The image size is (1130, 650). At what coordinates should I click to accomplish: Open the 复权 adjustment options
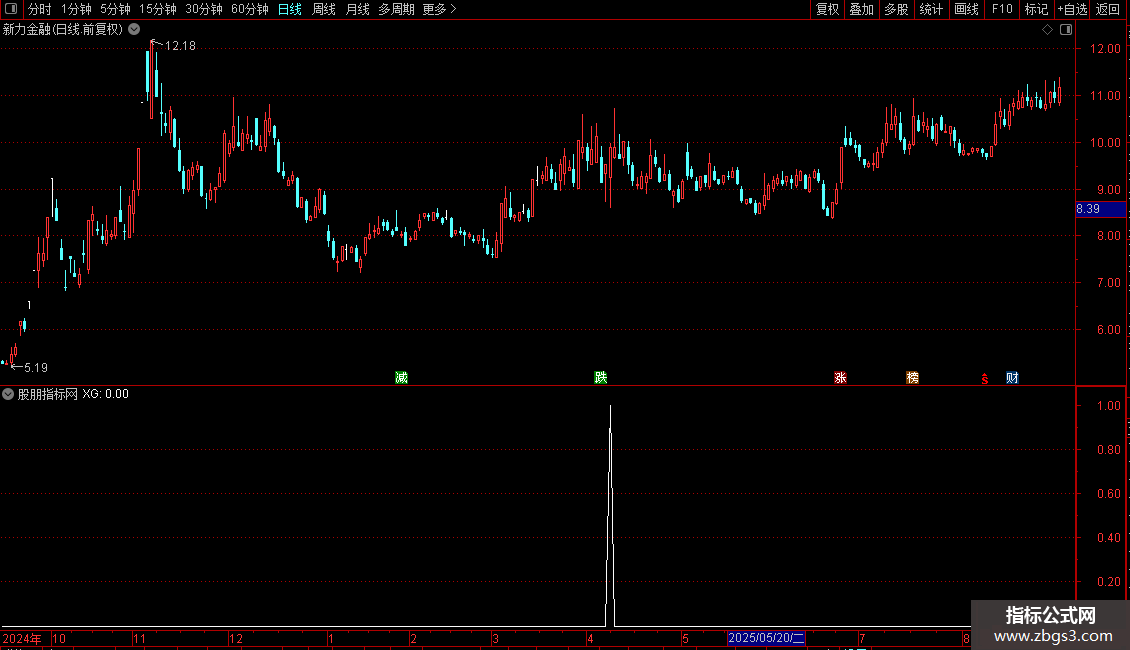827,9
